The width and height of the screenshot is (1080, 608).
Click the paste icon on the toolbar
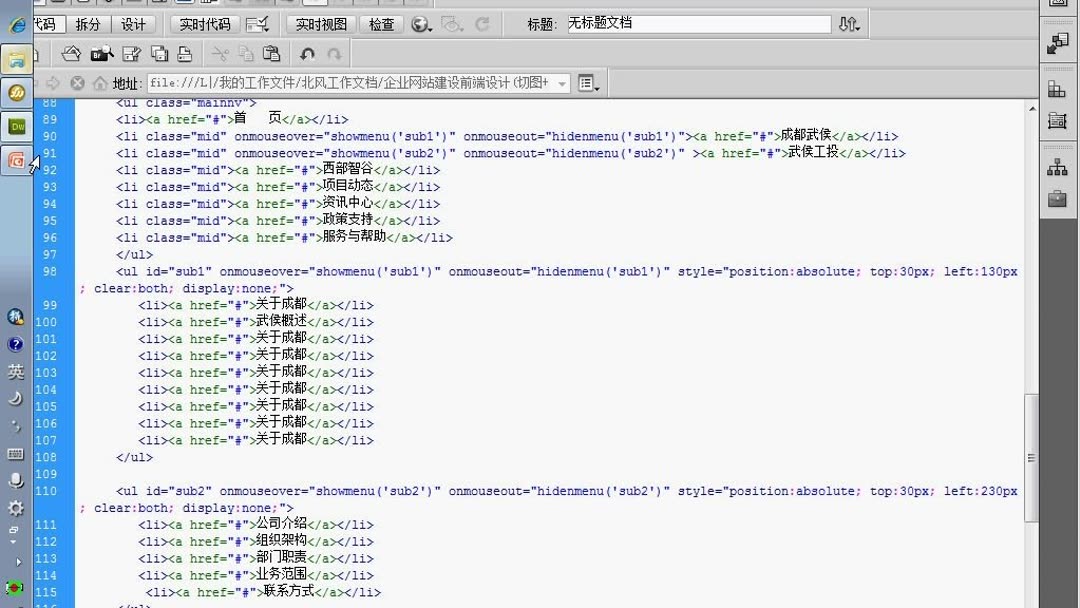tap(271, 55)
